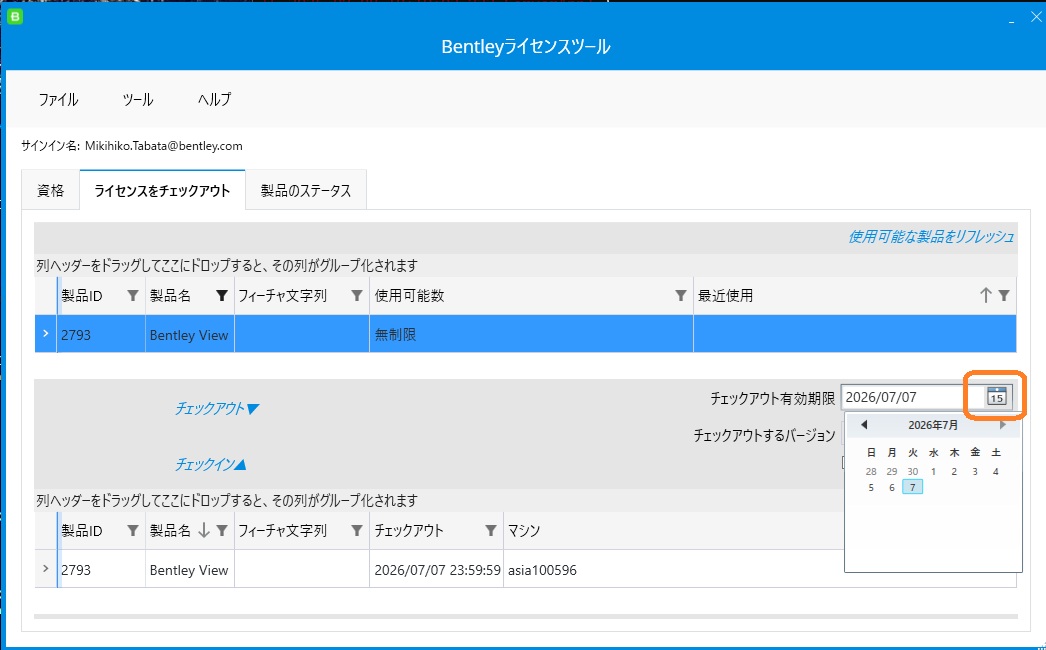Filter the lower table's 製品名 column
The image size is (1046, 650).
(x=222, y=531)
